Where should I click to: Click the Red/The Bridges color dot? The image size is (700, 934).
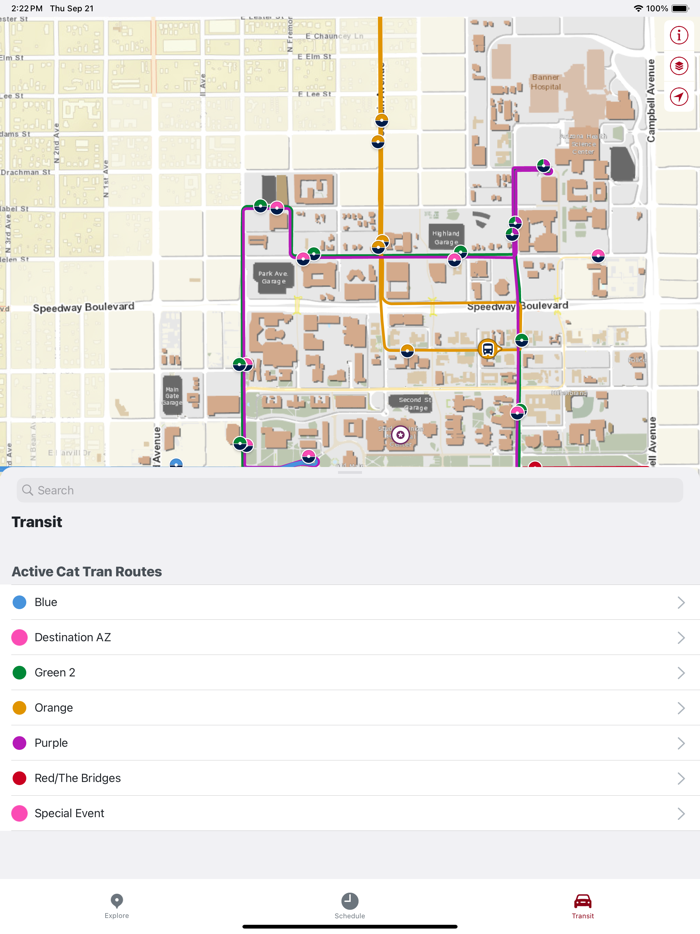click(x=20, y=778)
